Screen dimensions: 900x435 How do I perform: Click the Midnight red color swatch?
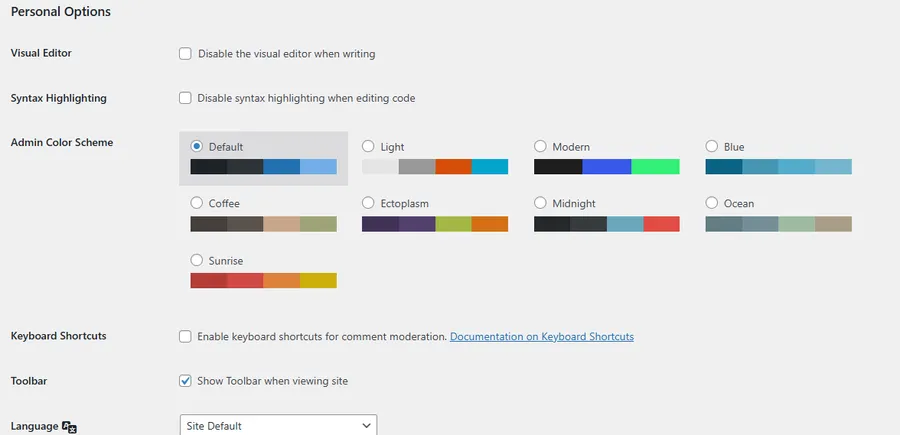click(x=661, y=224)
